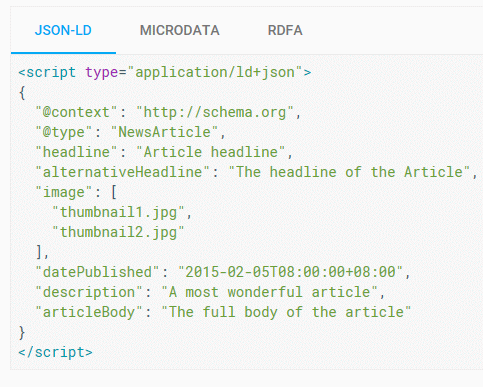Click the opening script tag line
483x387 pixels.
pyautogui.click(x=165, y=72)
